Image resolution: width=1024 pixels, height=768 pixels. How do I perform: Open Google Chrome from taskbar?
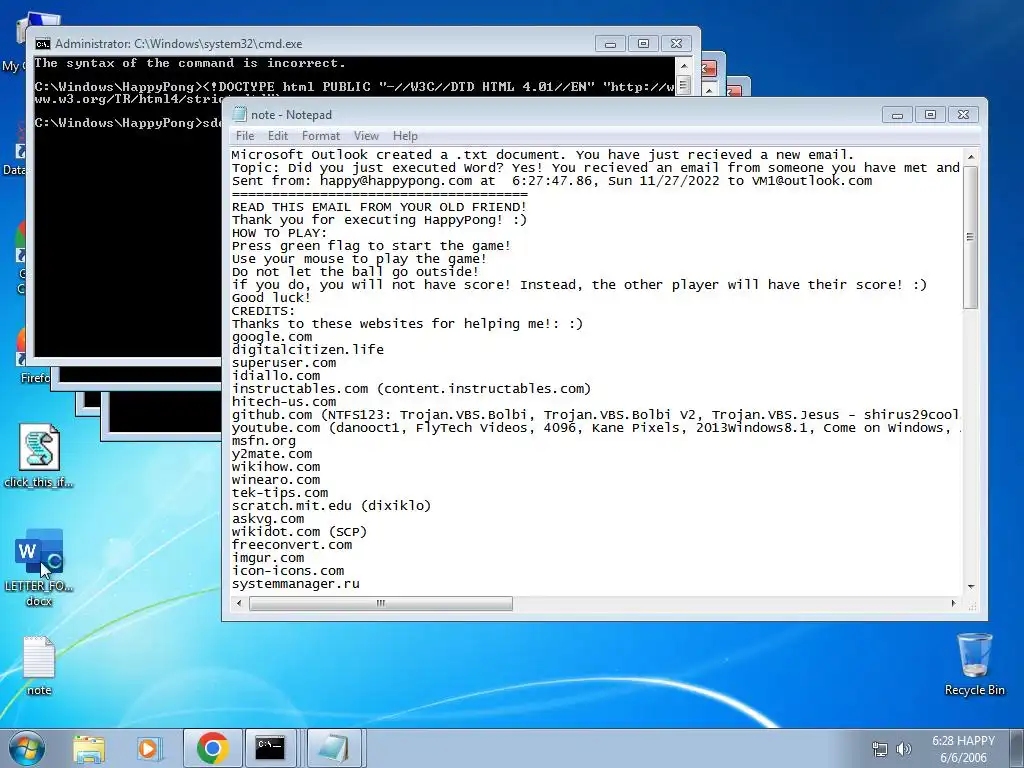pos(212,748)
